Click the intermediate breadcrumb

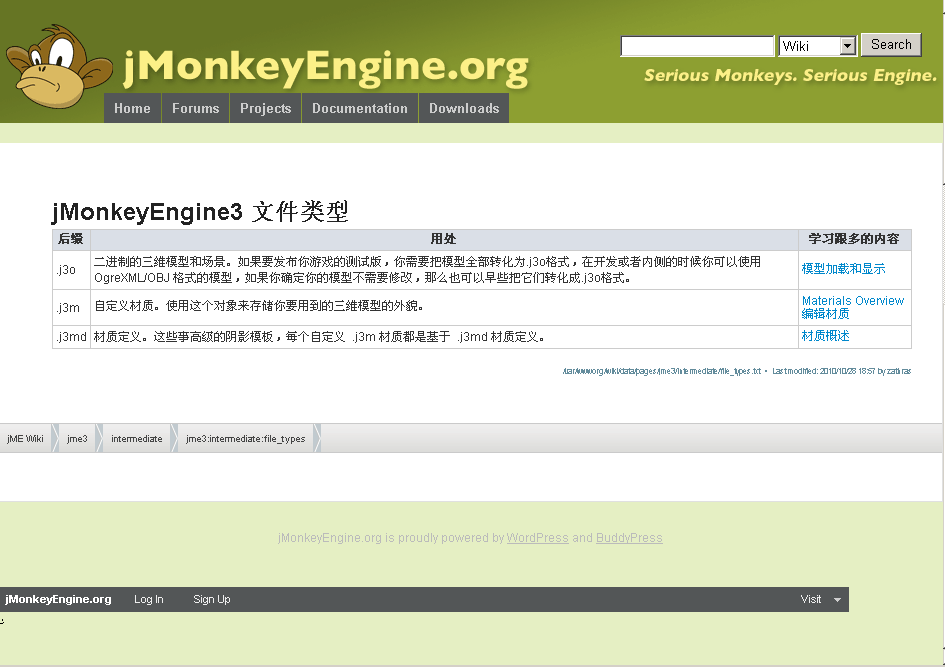point(137,439)
